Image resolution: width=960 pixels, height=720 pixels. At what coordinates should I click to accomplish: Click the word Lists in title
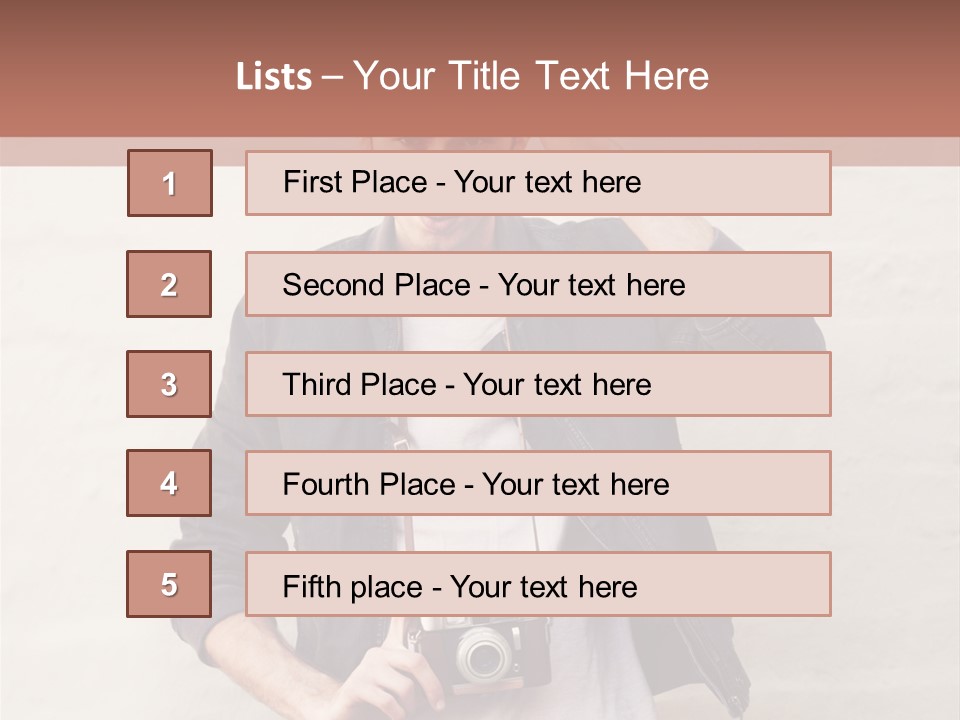tap(274, 77)
